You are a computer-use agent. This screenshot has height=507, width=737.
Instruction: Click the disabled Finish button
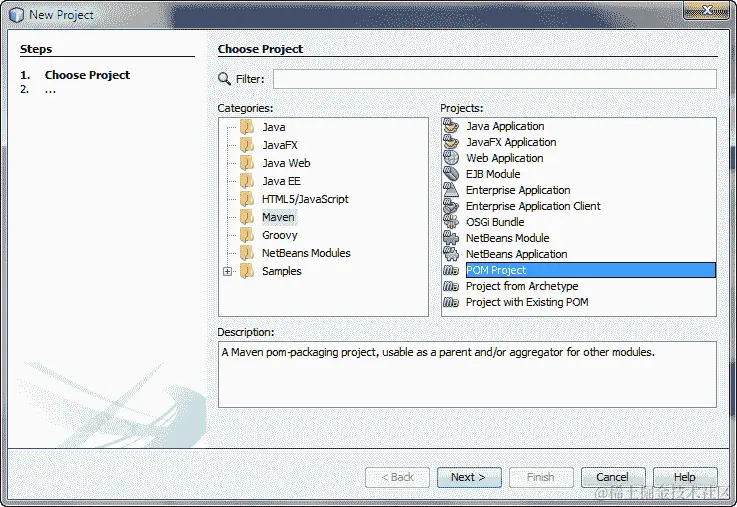click(x=541, y=477)
